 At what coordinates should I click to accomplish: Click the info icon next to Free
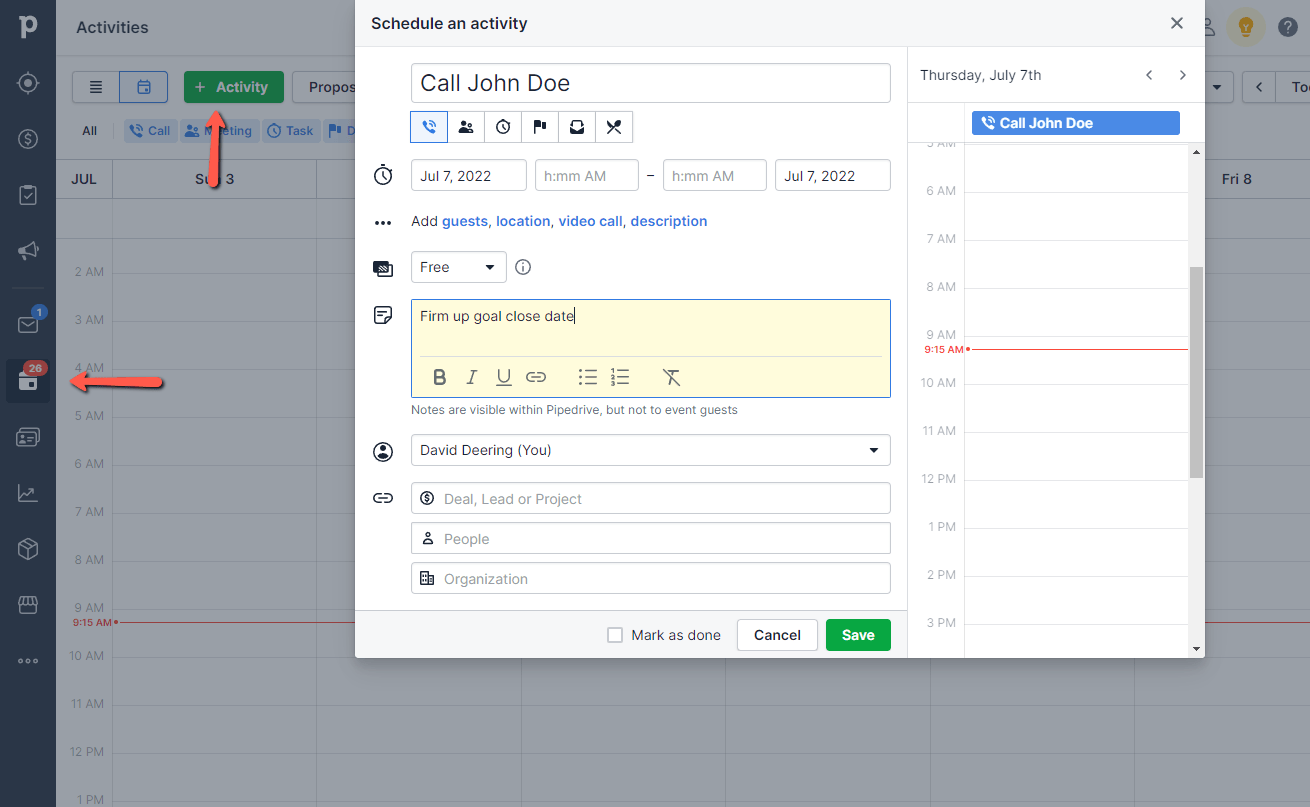click(523, 267)
